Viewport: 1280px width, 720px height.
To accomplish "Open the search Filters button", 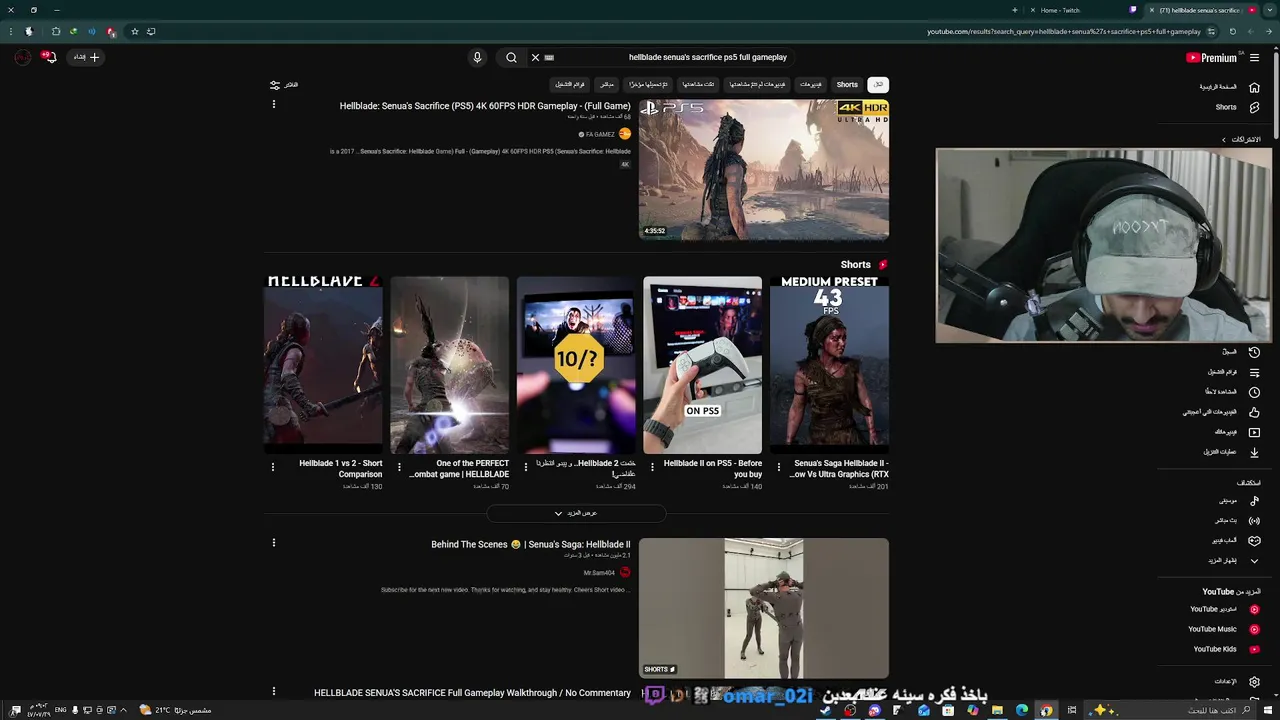I will coord(284,85).
